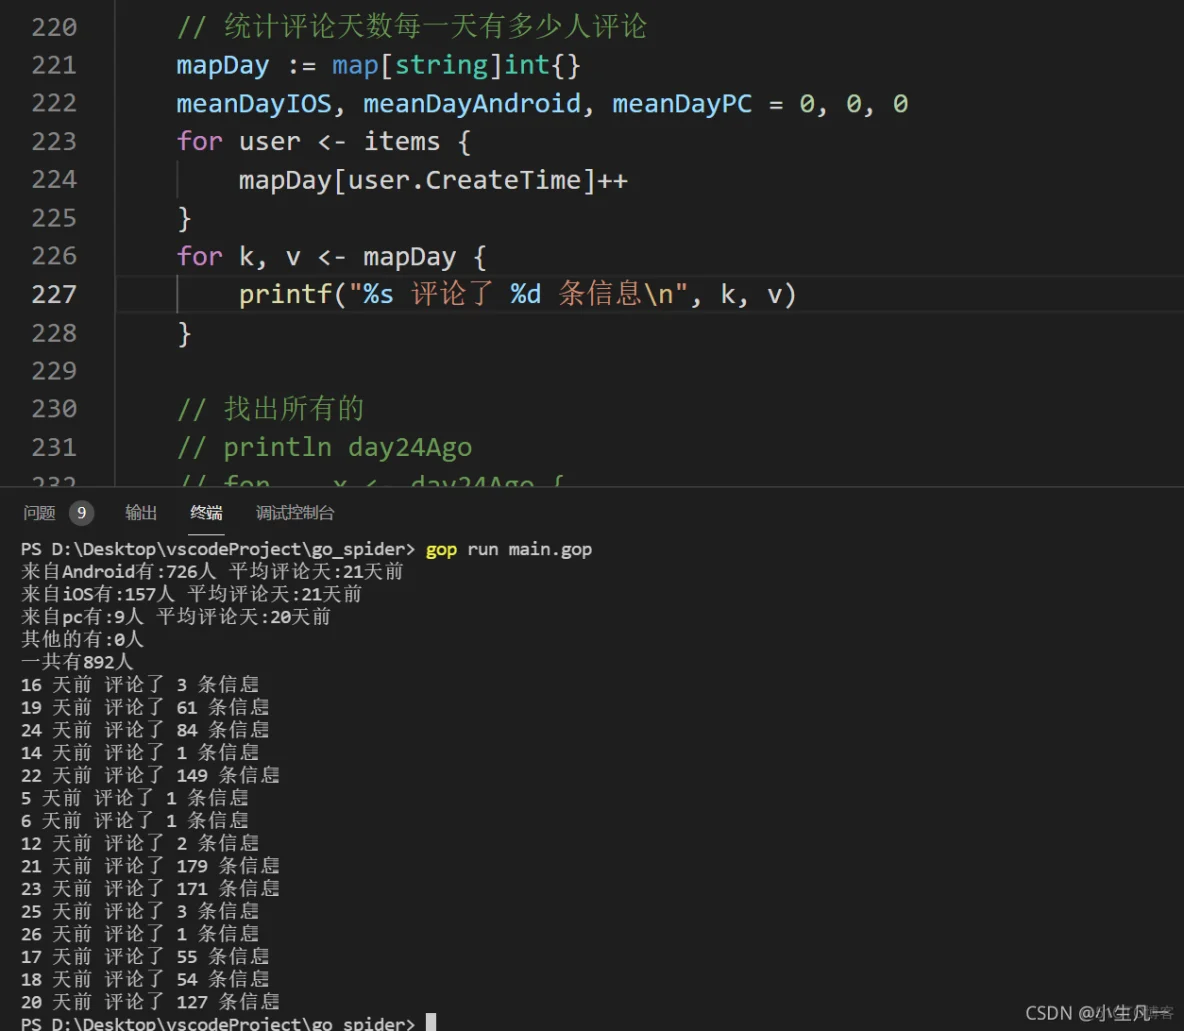Click output row 26 天前 评论了 1 条信息
This screenshot has width=1184, height=1031.
coord(140,934)
